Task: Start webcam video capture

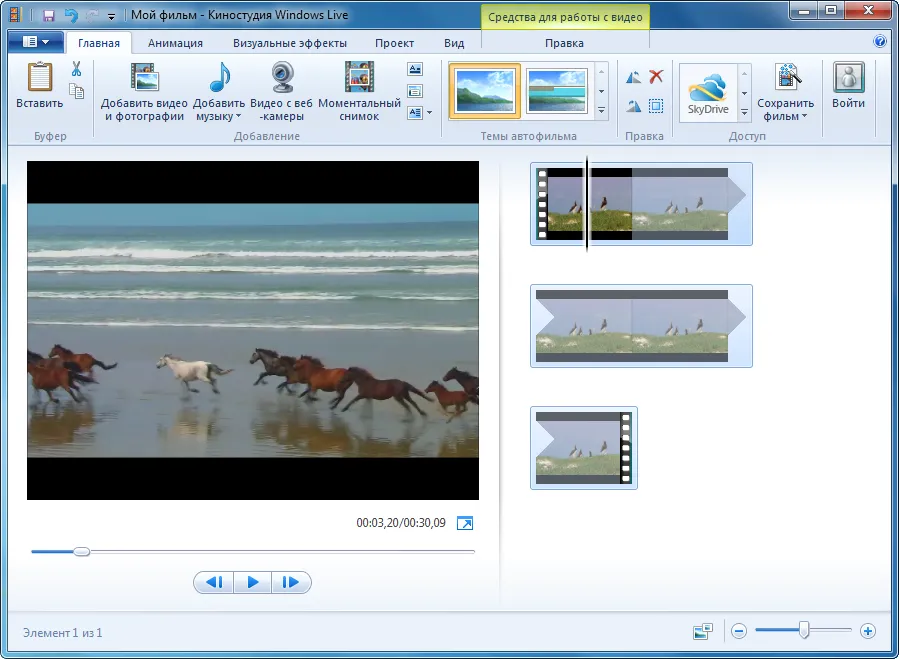Action: (282, 92)
